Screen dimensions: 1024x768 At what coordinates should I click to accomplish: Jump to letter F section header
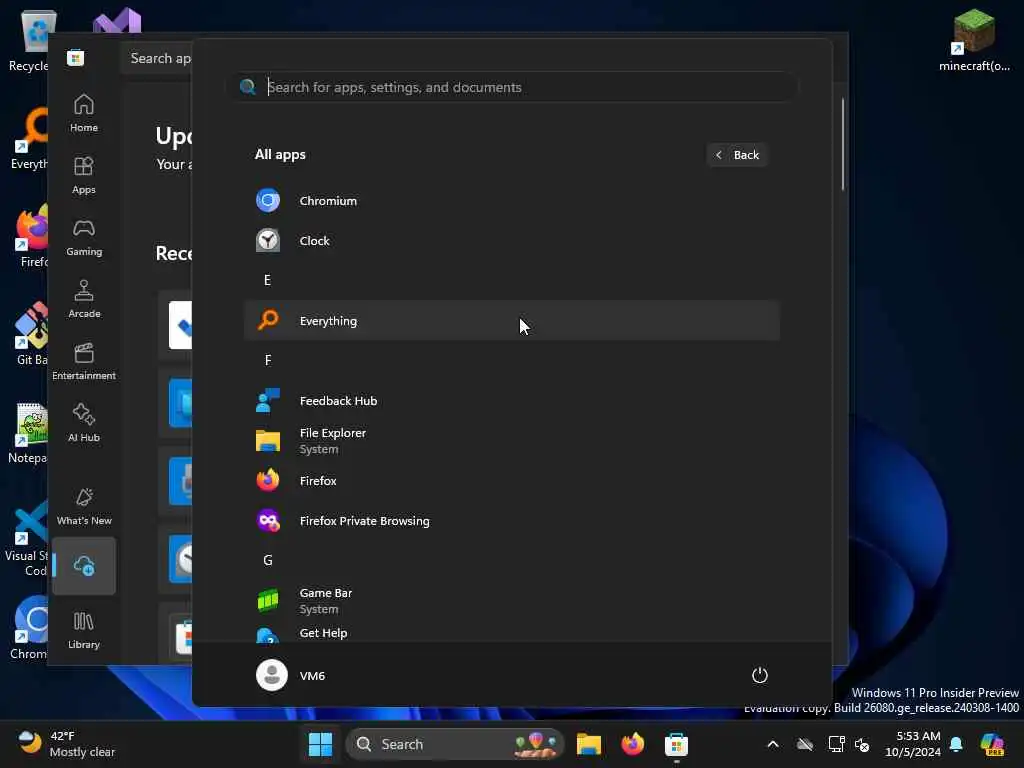(x=268, y=360)
